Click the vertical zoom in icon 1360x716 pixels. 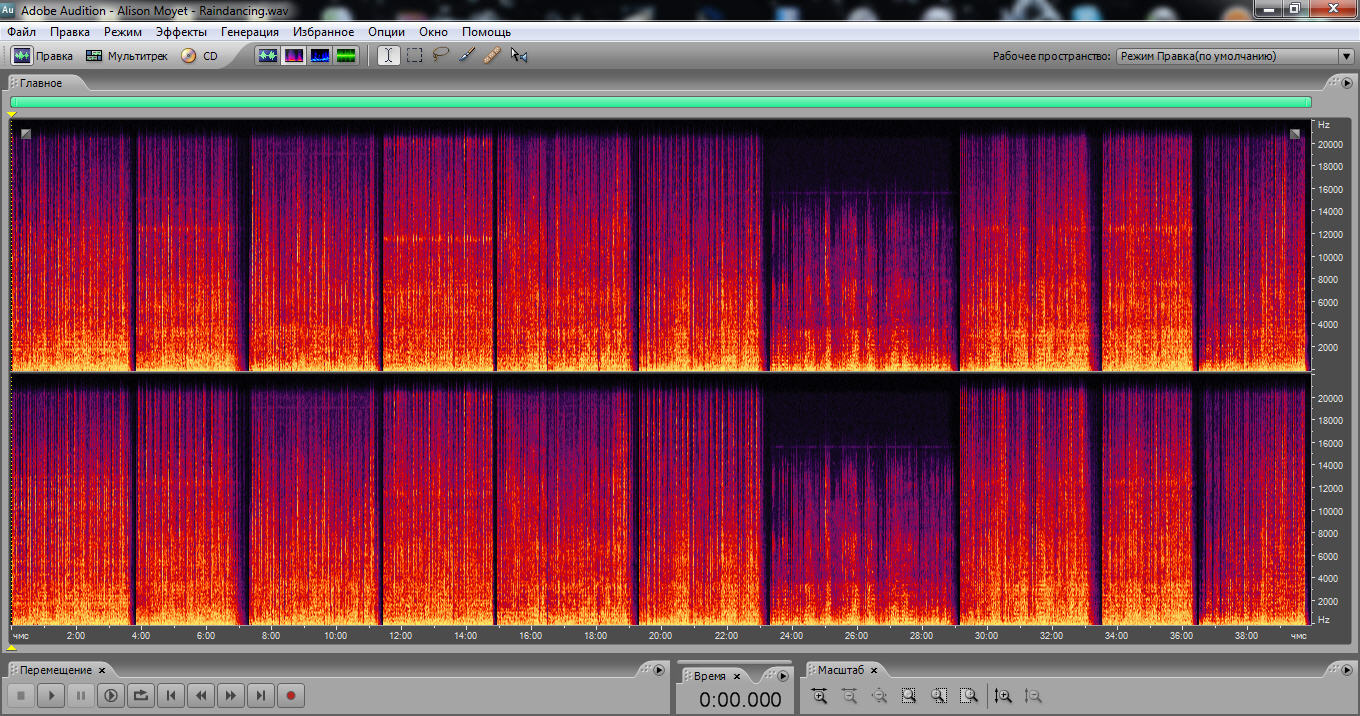click(1003, 696)
